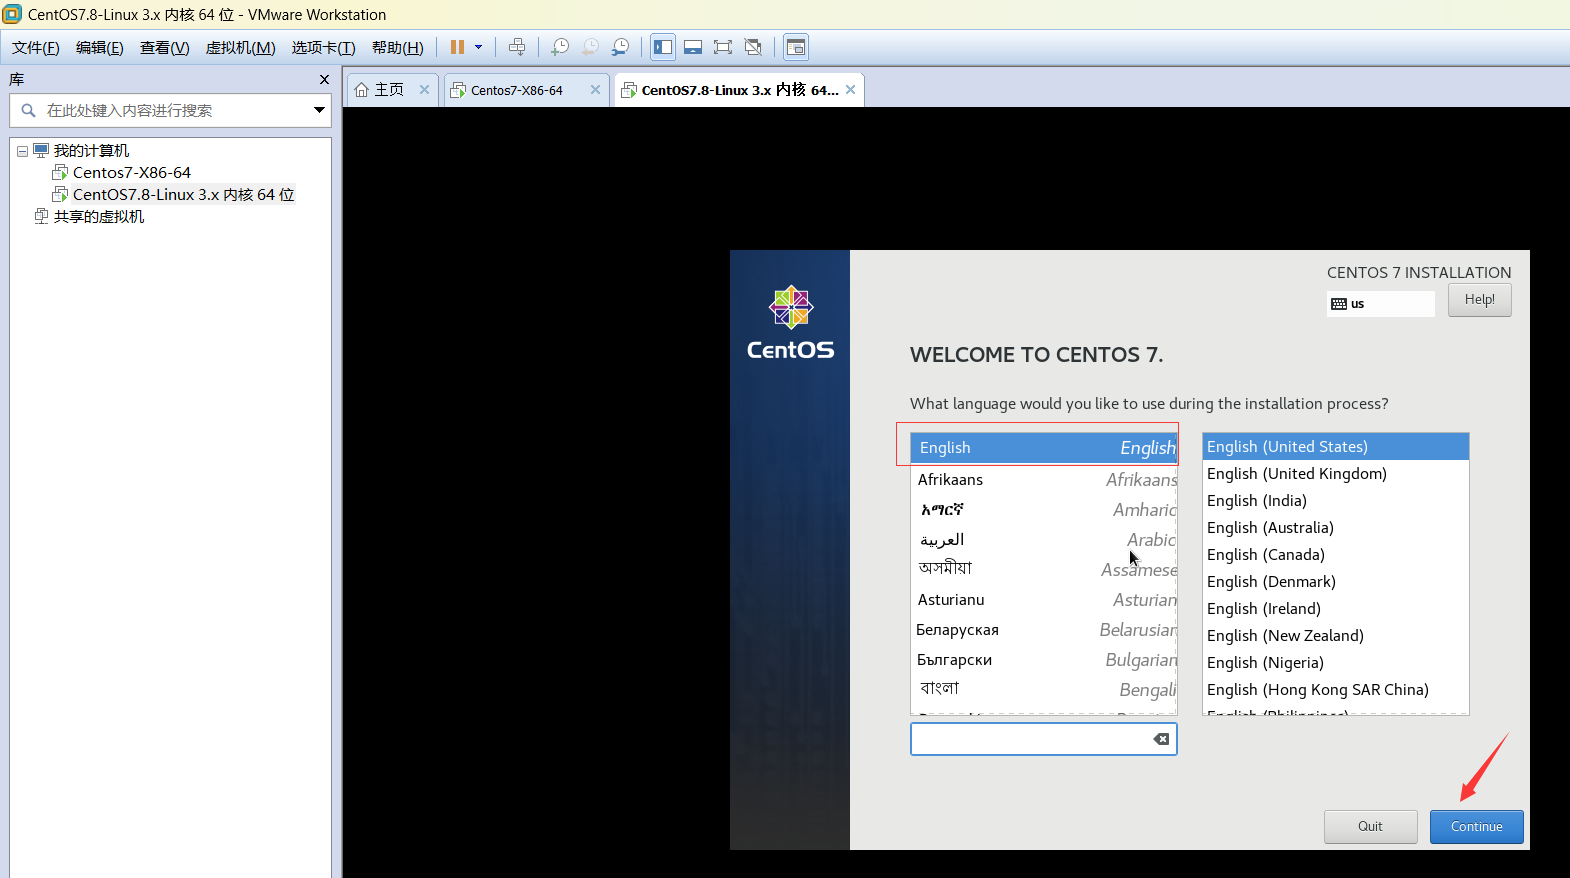Open the 文件(F) menu
1570x878 pixels.
pyautogui.click(x=36, y=48)
